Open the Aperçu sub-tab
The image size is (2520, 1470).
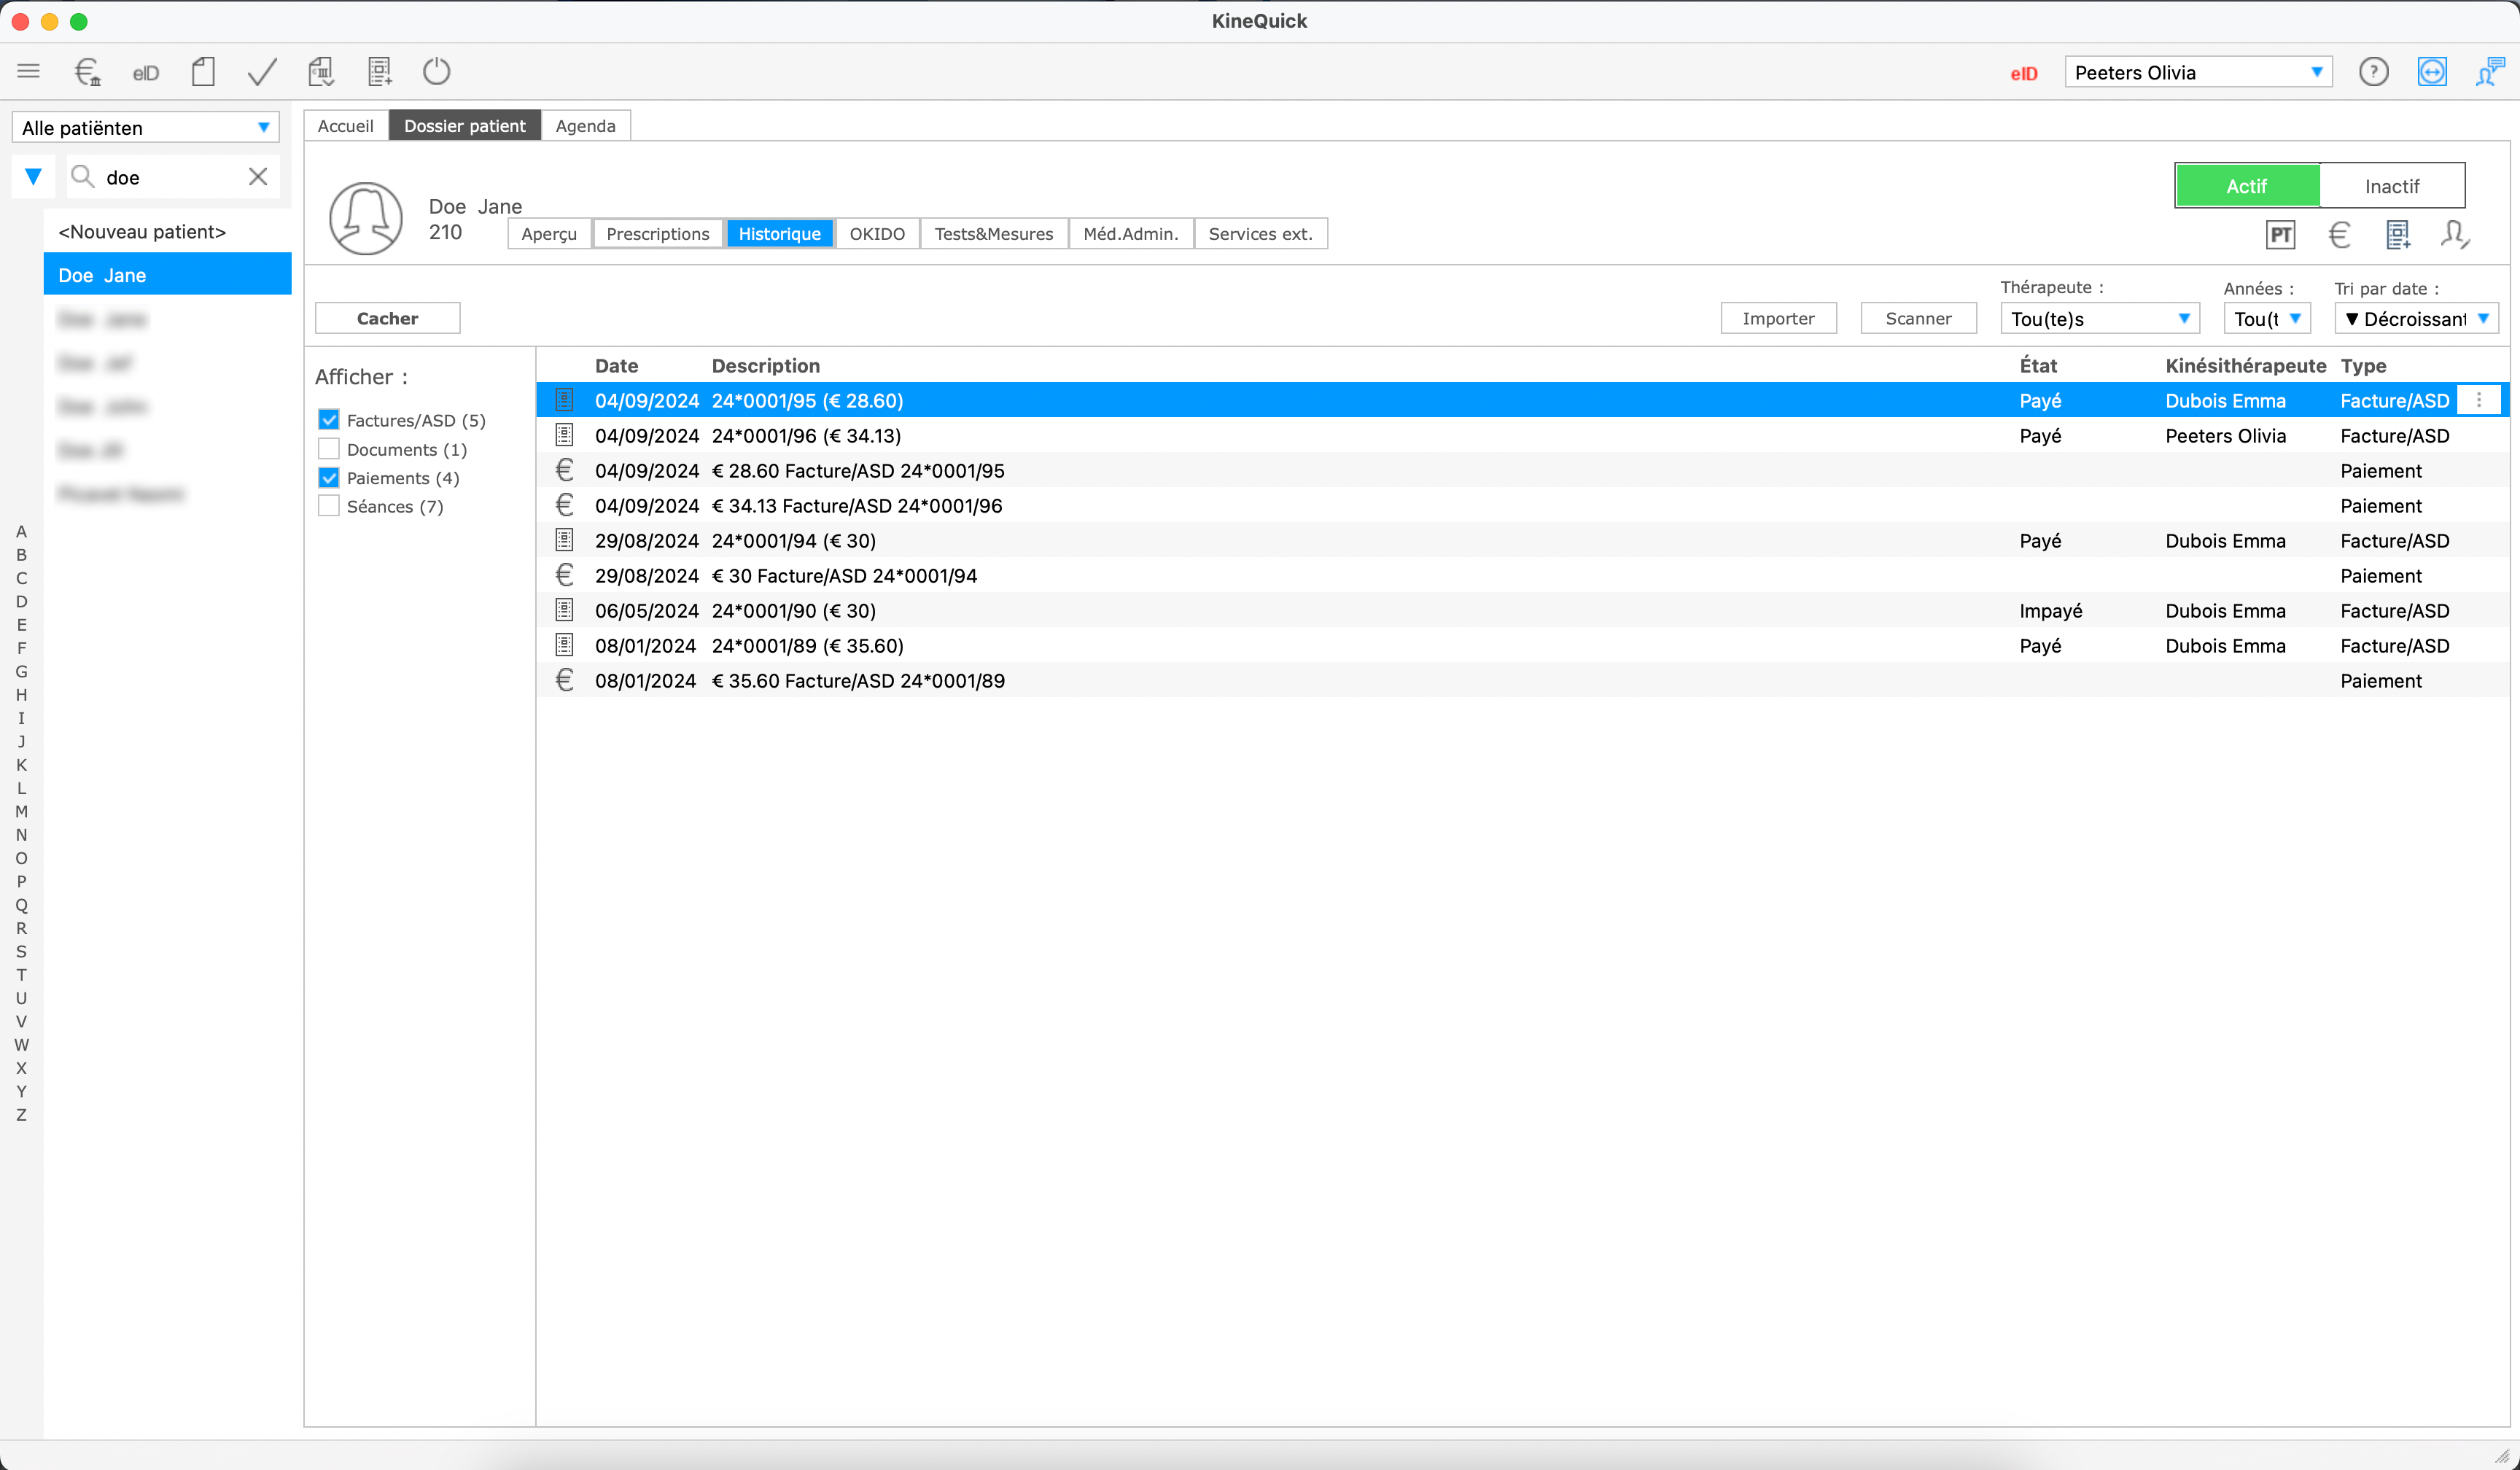click(549, 234)
